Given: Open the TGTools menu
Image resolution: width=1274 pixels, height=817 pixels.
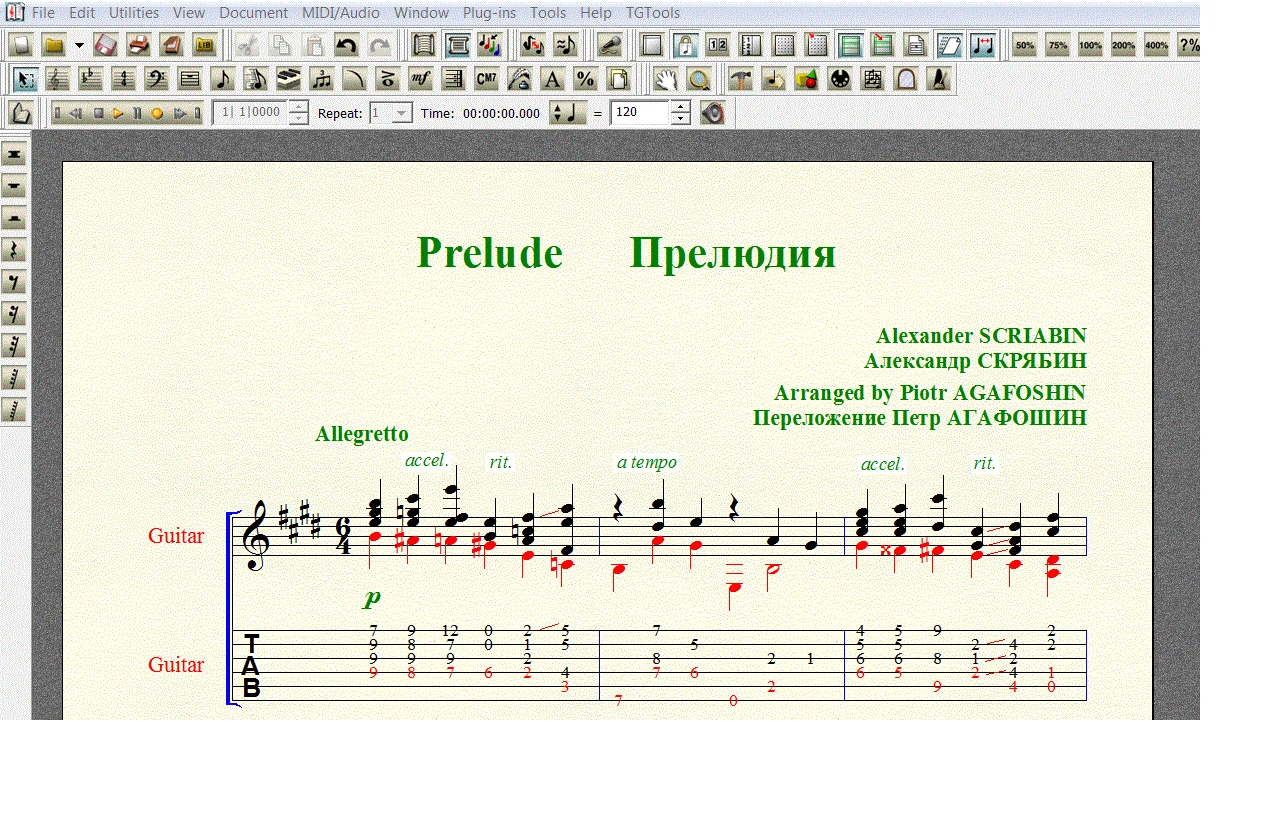Looking at the screenshot, I should (652, 13).
